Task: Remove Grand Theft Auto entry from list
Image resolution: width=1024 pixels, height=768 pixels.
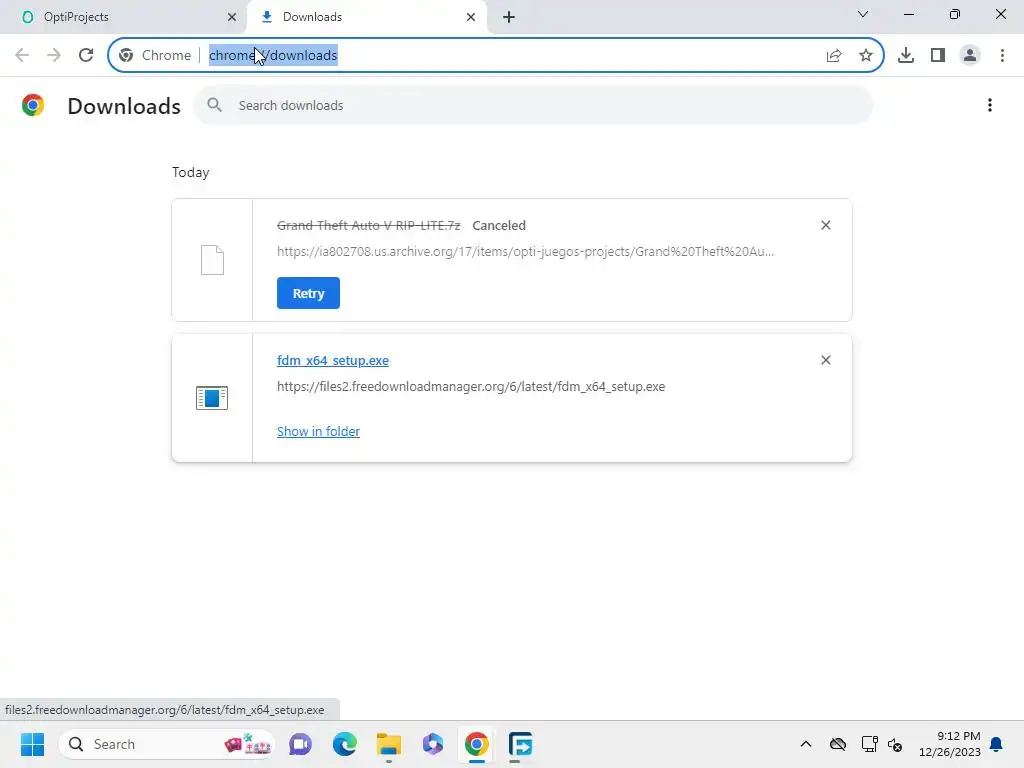Action: [825, 225]
